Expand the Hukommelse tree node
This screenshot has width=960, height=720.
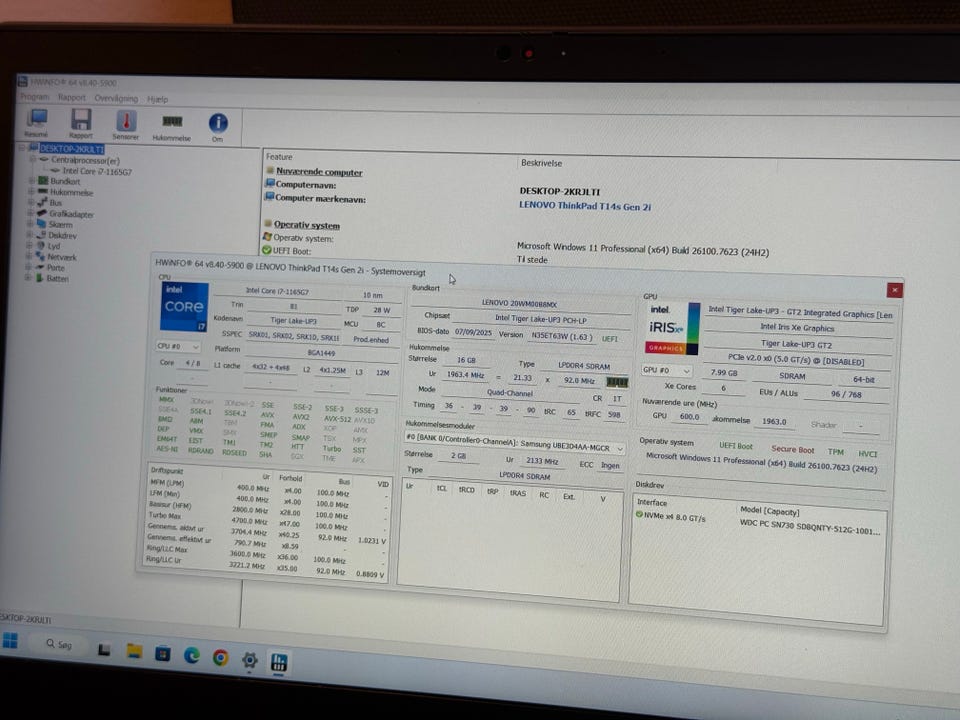pyautogui.click(x=31, y=192)
